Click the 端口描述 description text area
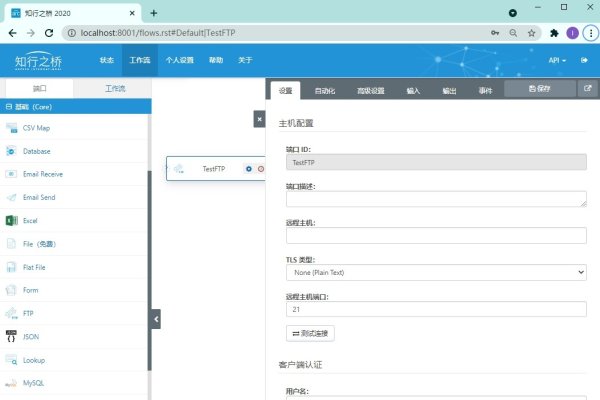Screen dimensions: 600x400 point(436,199)
